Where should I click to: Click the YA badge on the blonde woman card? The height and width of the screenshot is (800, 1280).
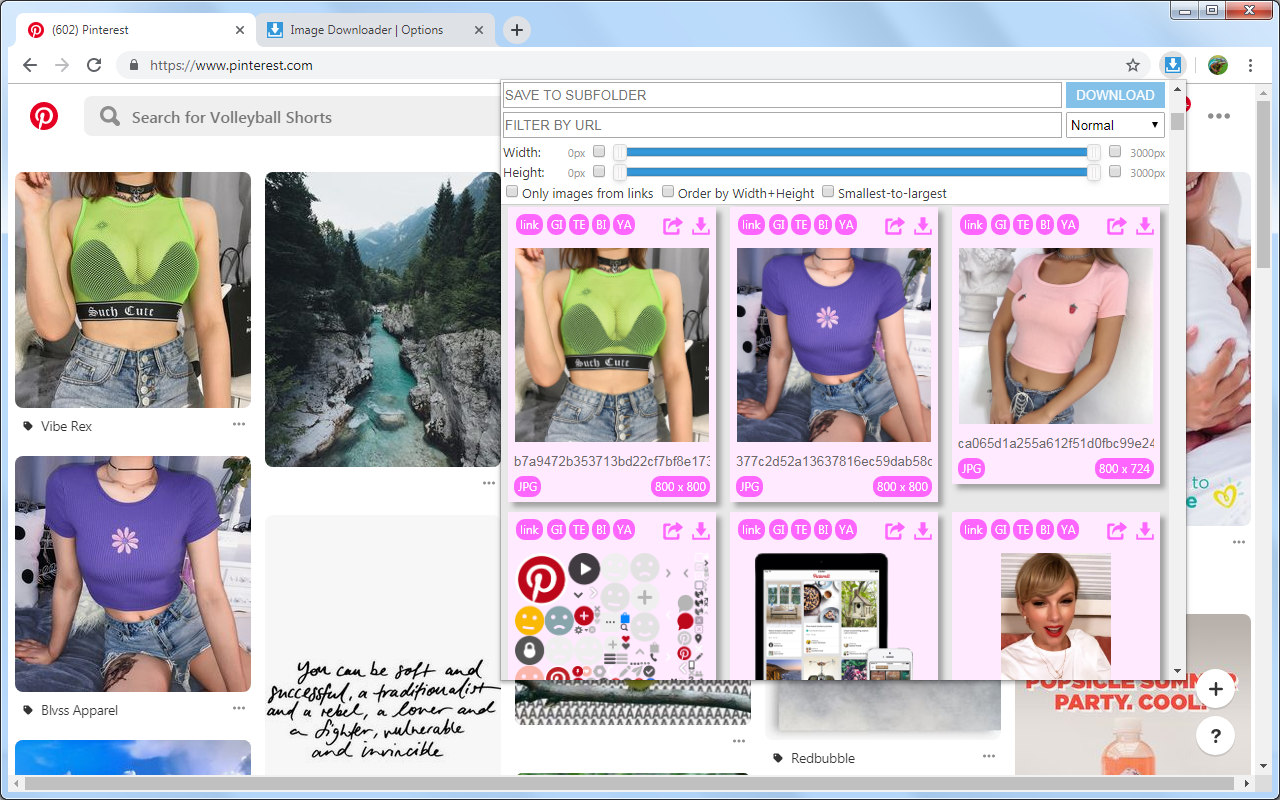click(x=1068, y=530)
